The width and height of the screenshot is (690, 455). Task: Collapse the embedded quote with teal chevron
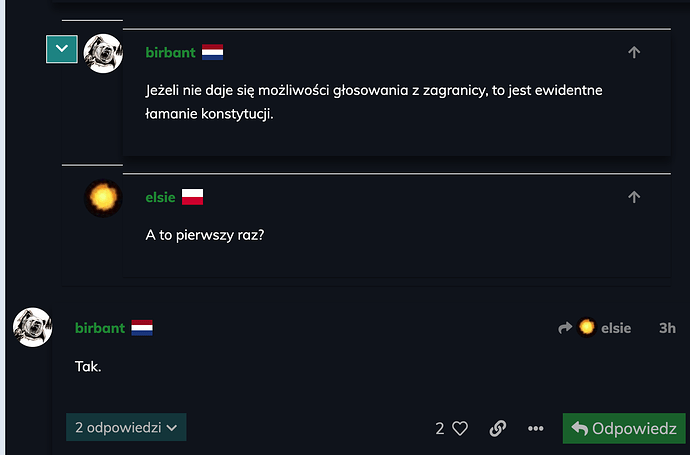(62, 48)
